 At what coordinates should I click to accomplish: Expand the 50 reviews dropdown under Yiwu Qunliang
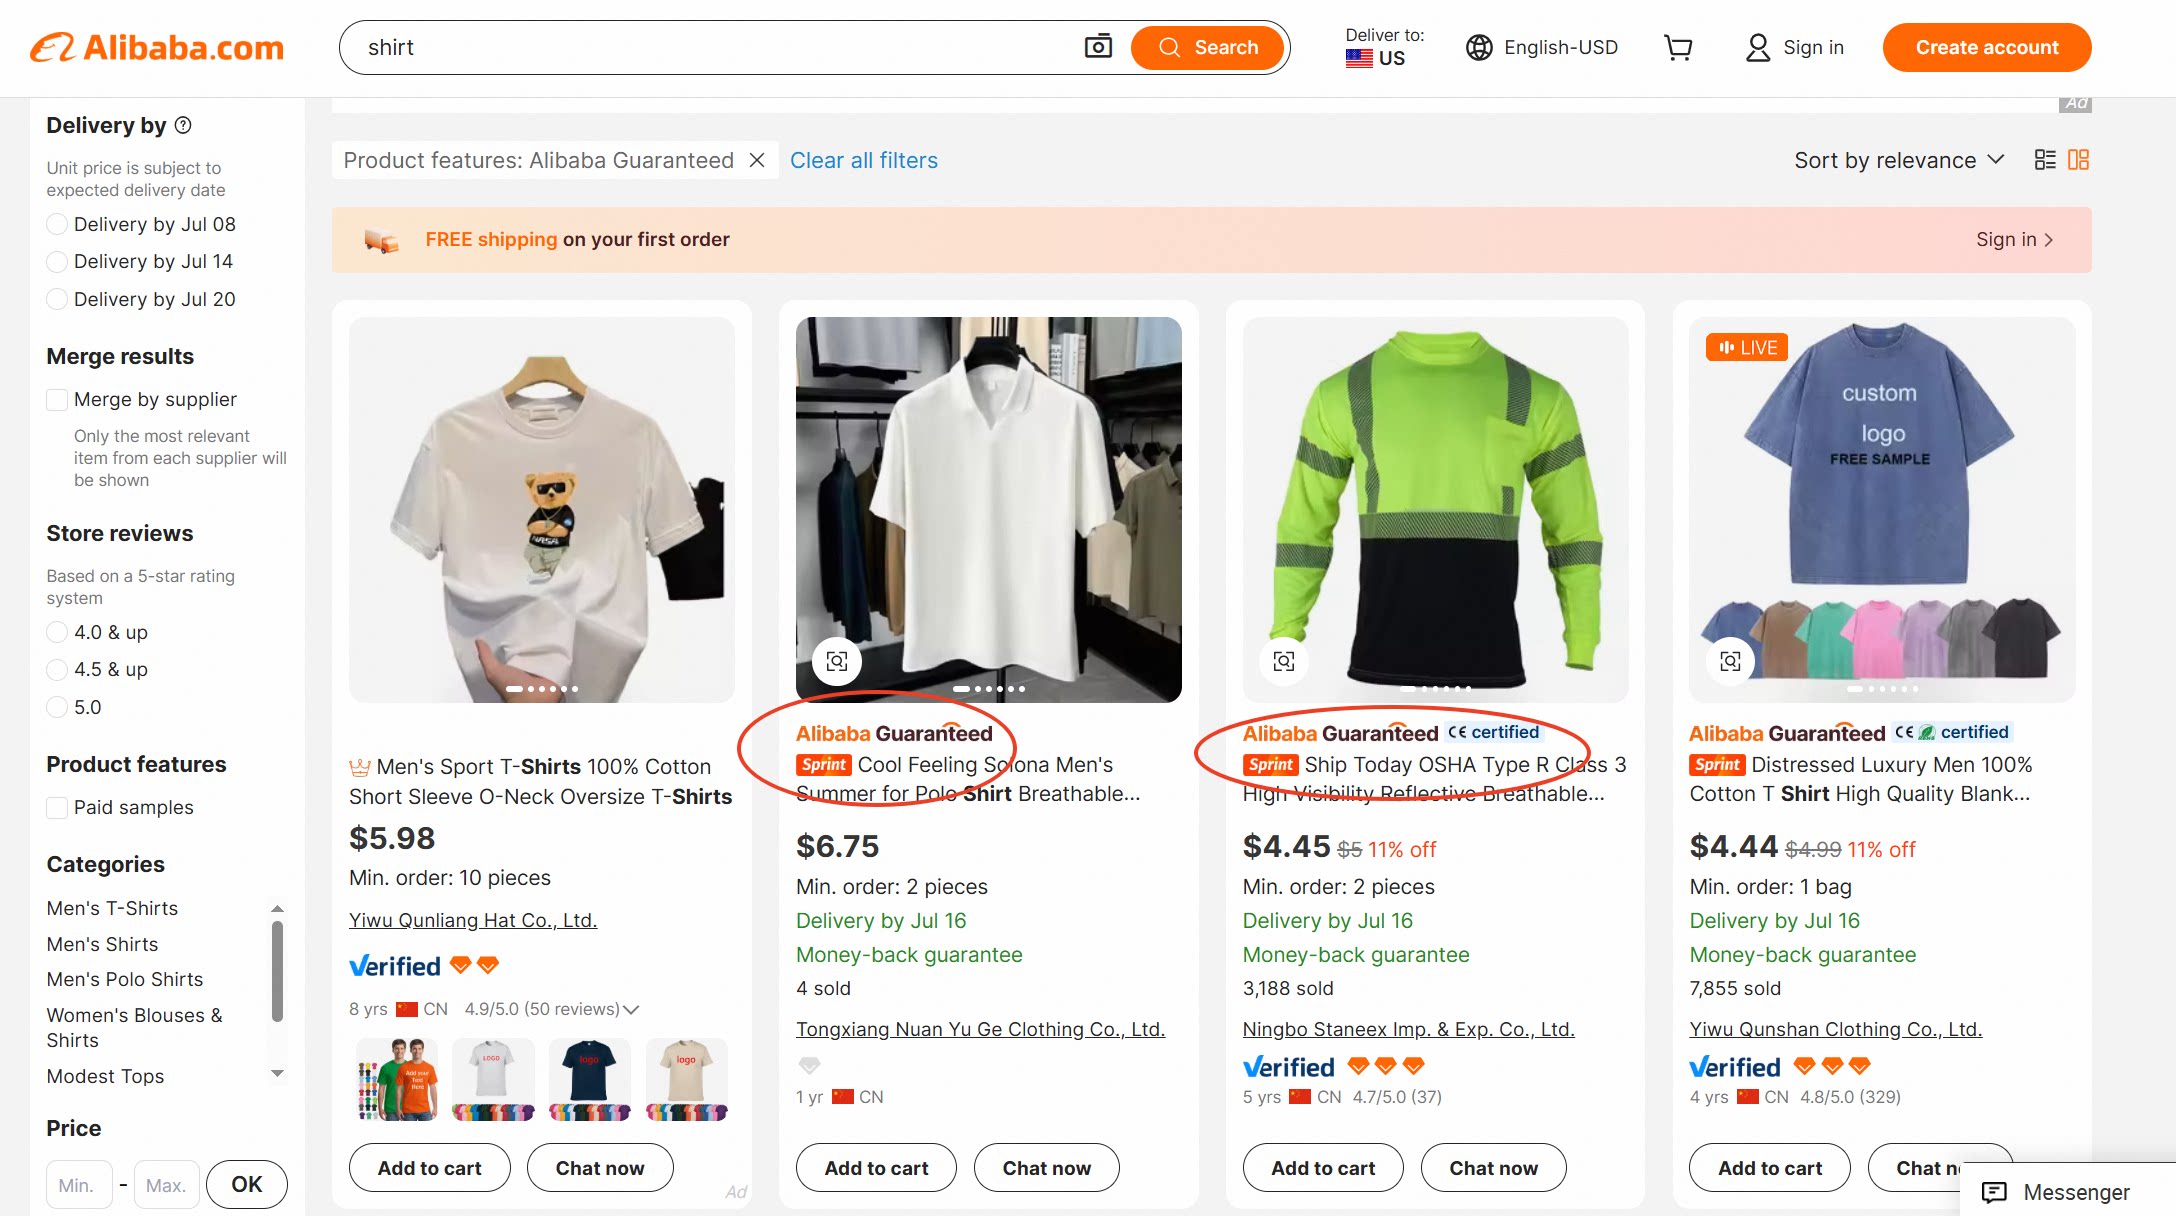pos(631,1009)
